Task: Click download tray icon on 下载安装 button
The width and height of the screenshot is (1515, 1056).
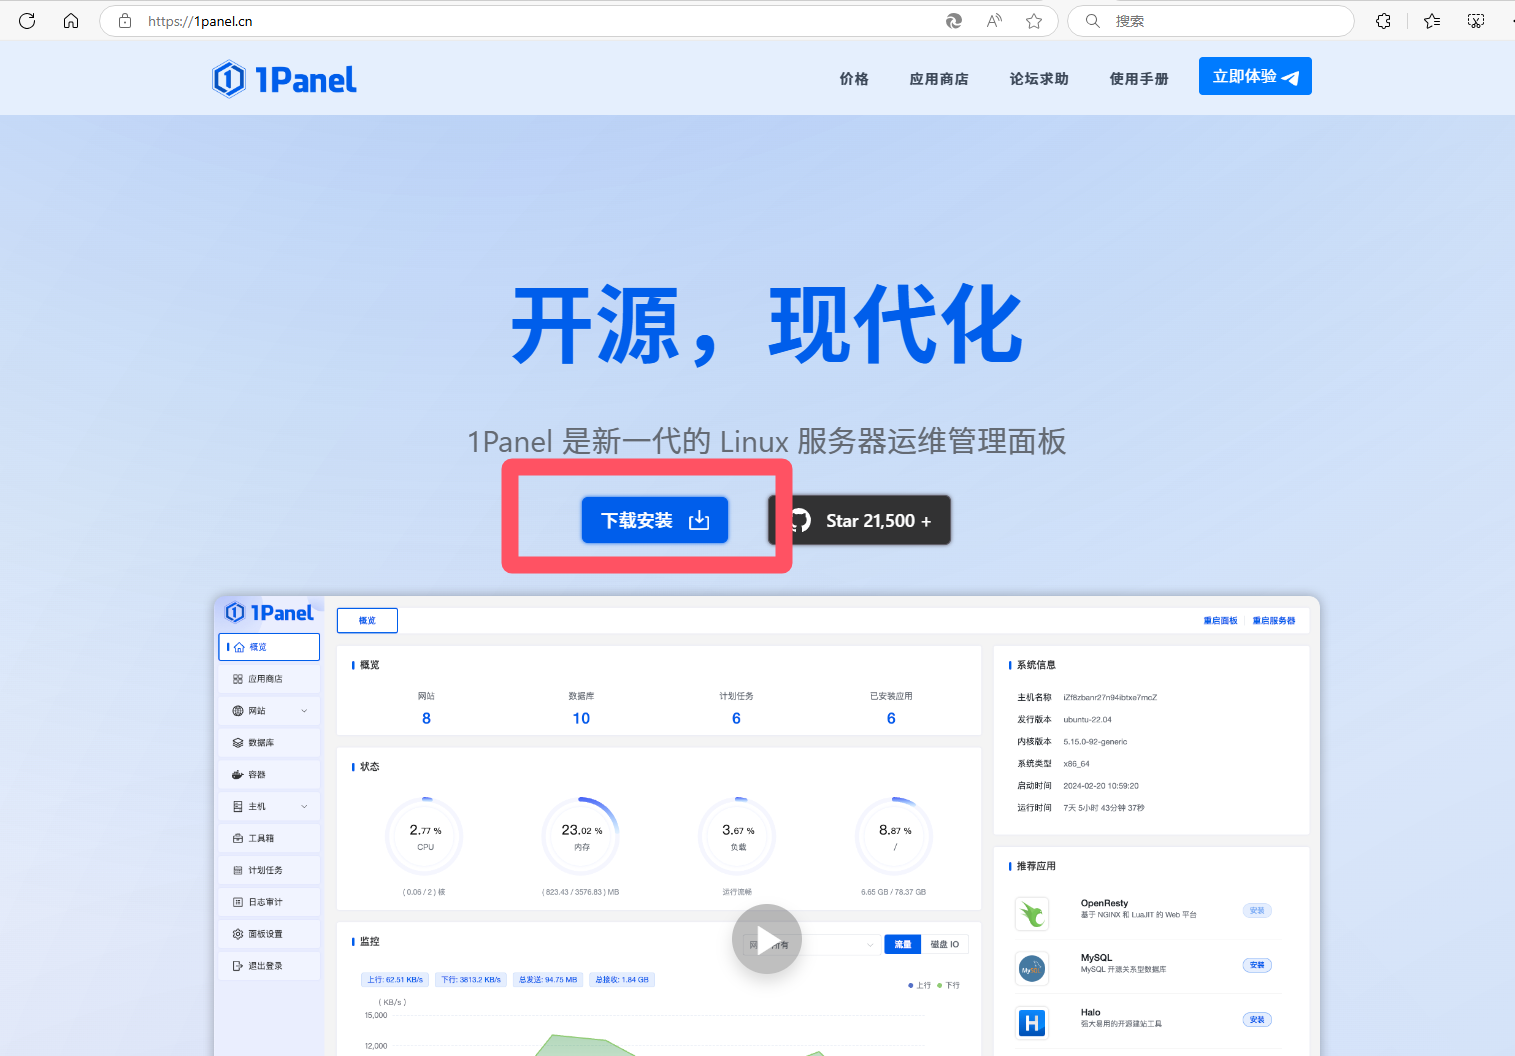Action: (x=699, y=520)
